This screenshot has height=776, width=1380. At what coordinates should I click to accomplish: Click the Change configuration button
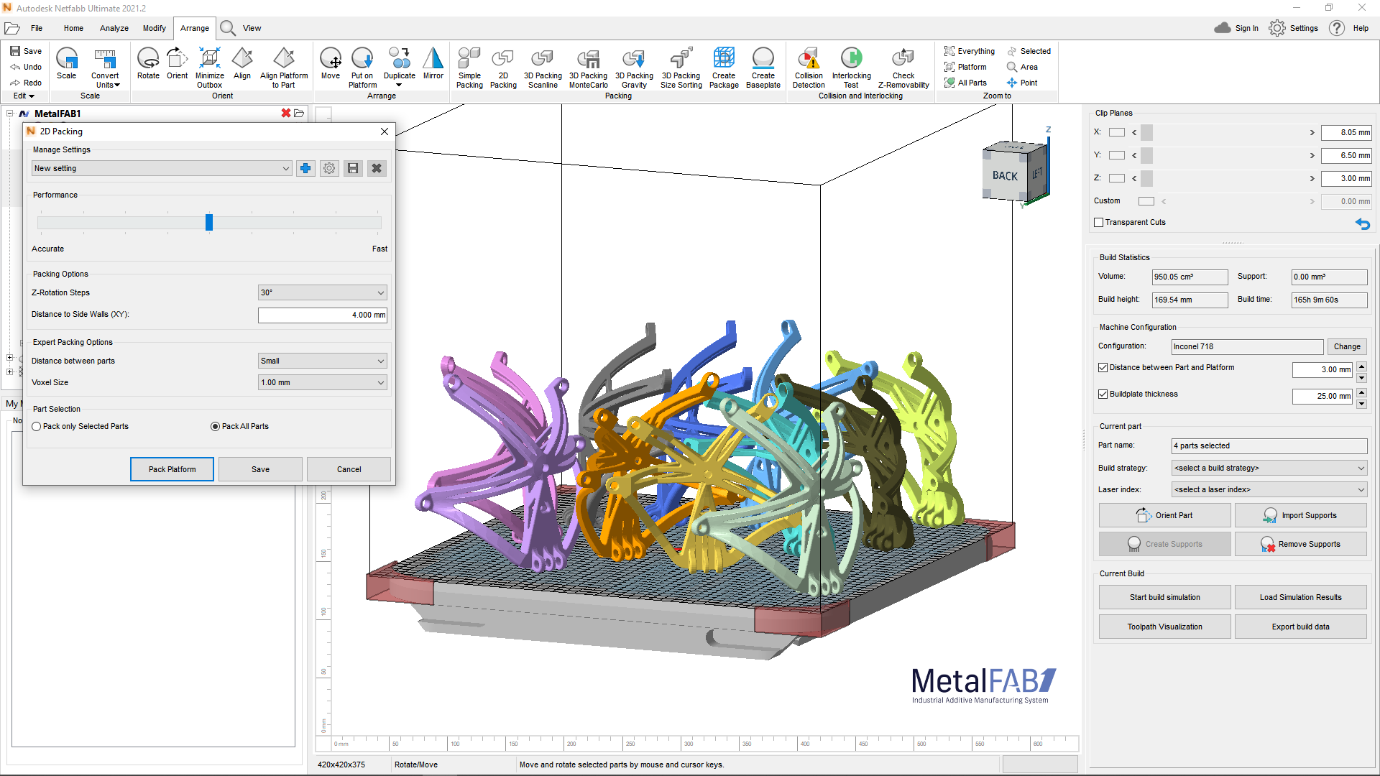click(x=1347, y=346)
